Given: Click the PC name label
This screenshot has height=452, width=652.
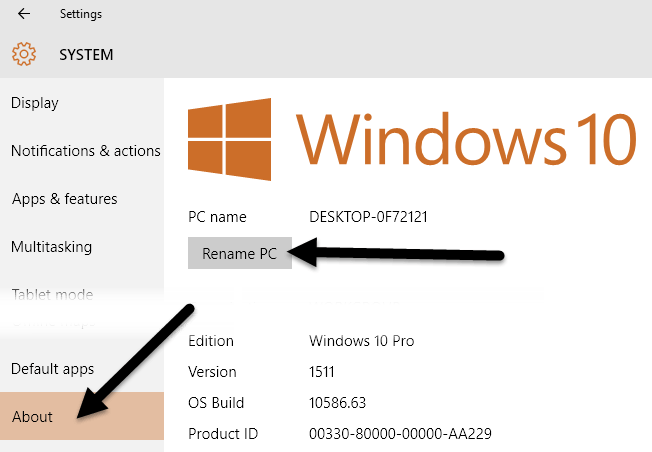Looking at the screenshot, I should [217, 217].
